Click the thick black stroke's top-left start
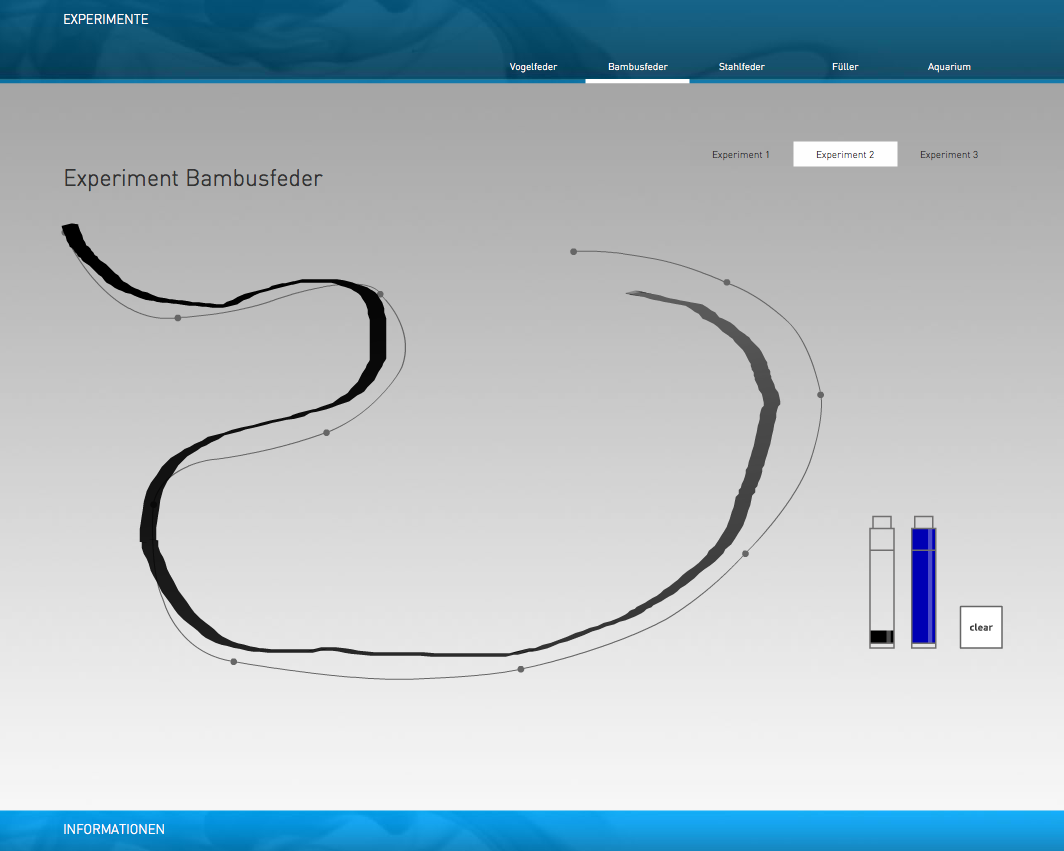The height and width of the screenshot is (851, 1064). (70, 230)
